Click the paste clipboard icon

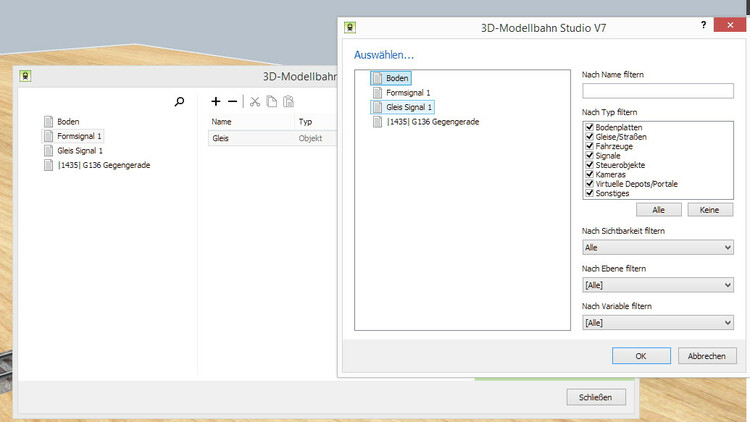288,101
